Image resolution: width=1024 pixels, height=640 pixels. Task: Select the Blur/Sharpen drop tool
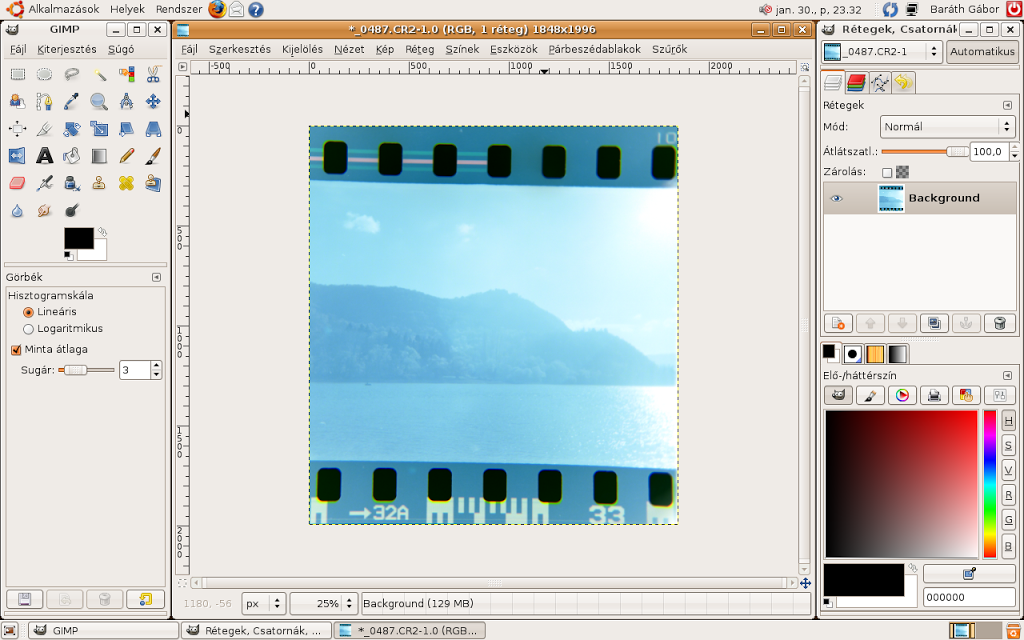[x=18, y=210]
